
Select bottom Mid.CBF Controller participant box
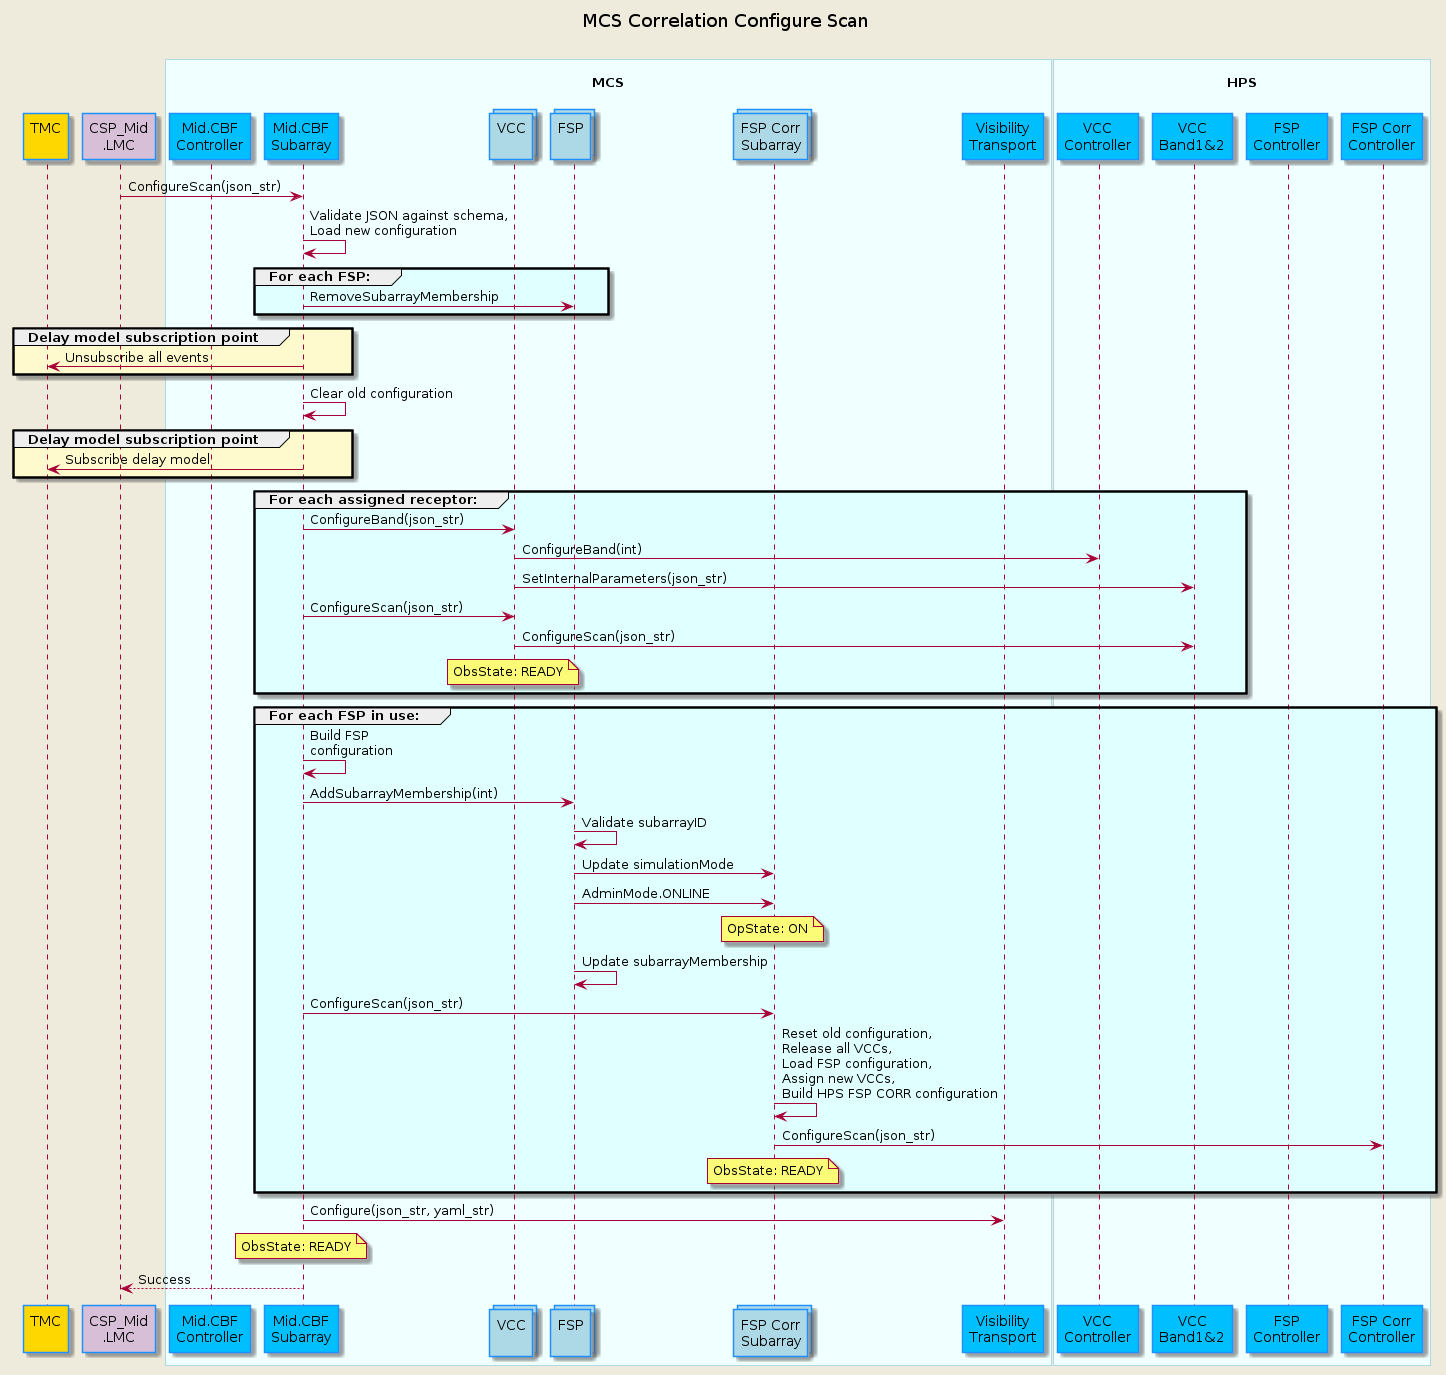click(x=210, y=1329)
